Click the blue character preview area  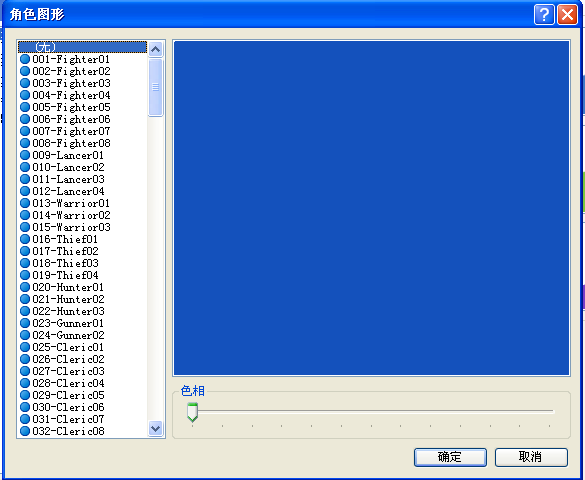372,208
